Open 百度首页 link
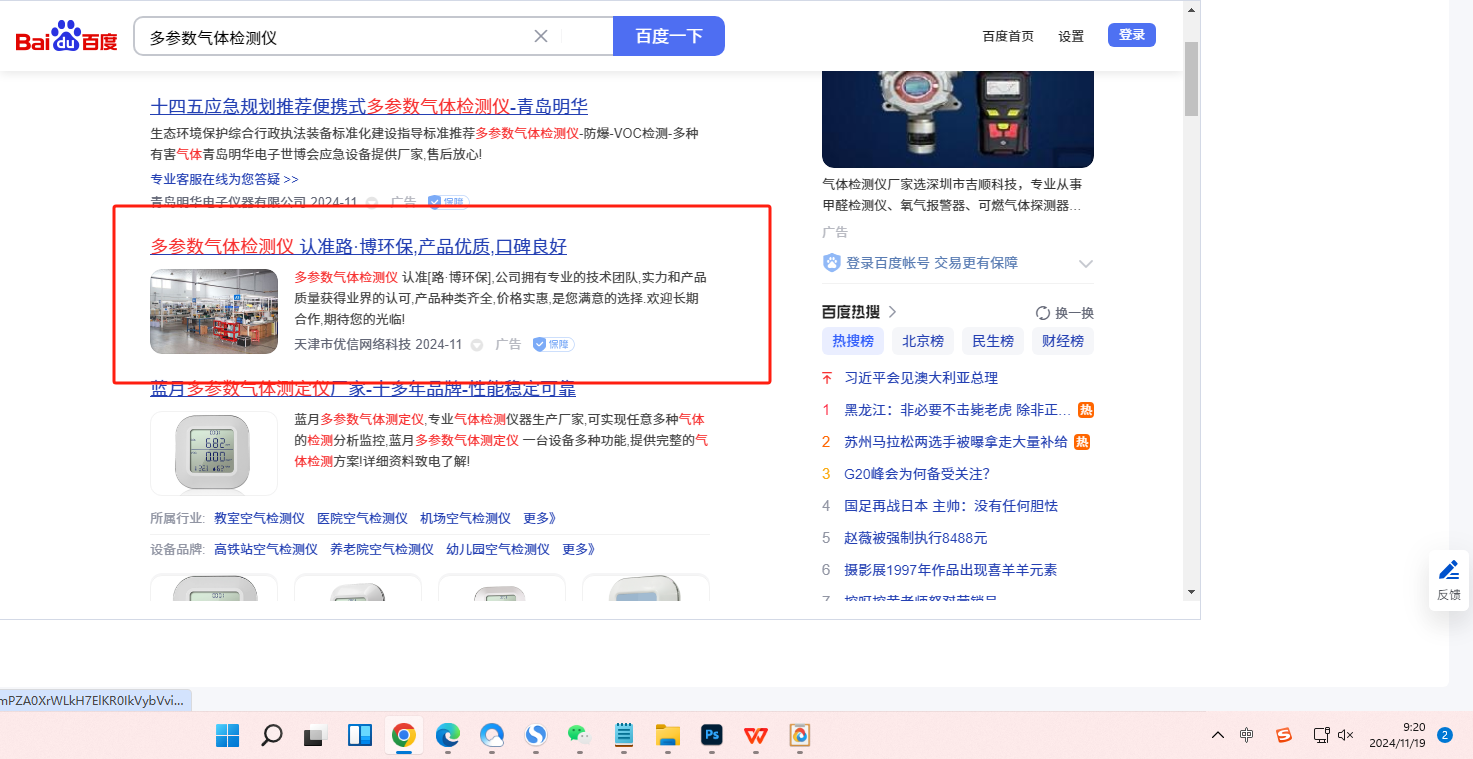The image size is (1473, 759). pyautogui.click(x=1008, y=36)
